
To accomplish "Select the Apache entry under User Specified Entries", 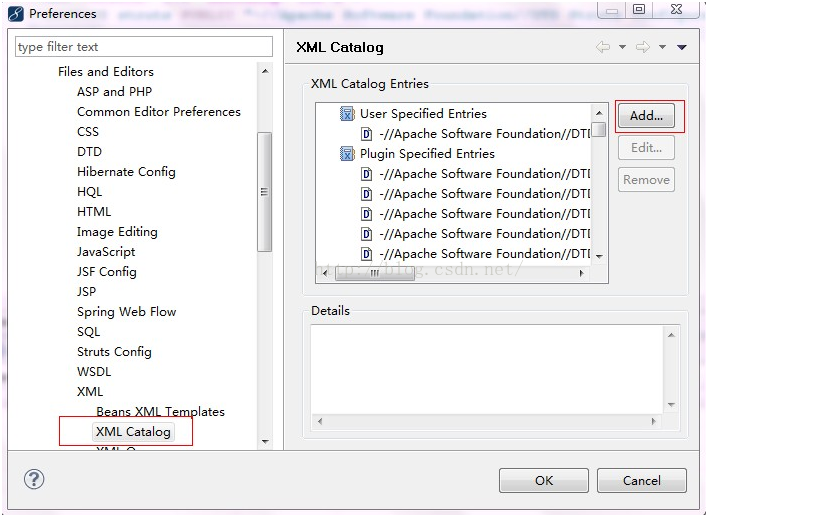I will (485, 134).
